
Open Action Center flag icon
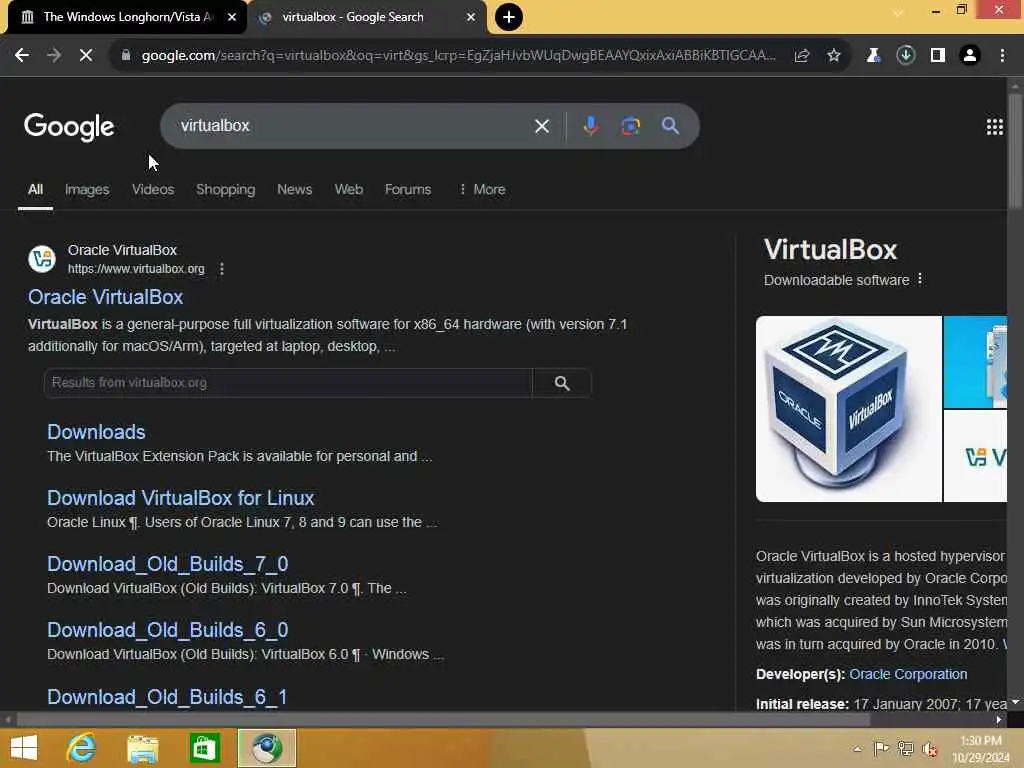click(x=881, y=749)
